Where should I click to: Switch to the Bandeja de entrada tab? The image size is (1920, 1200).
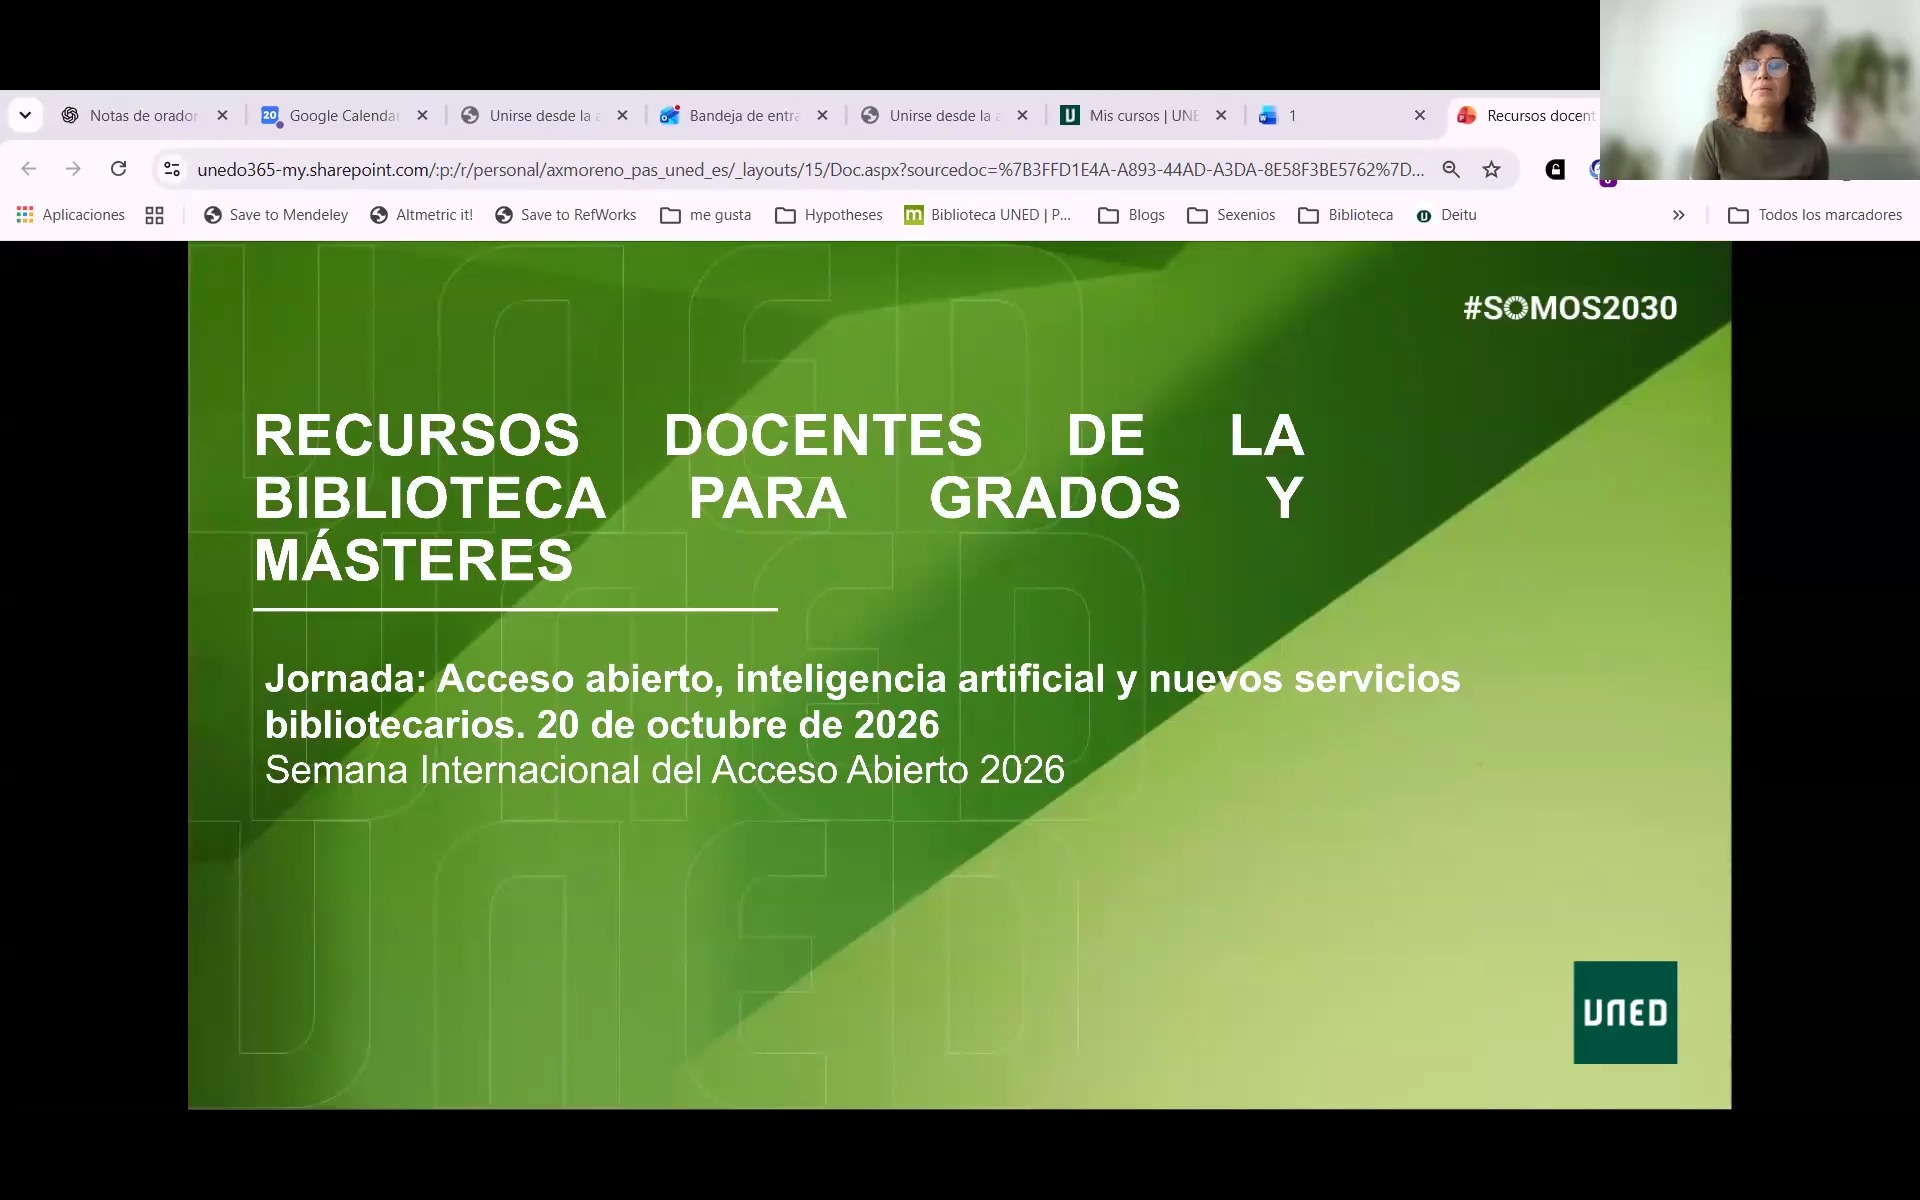tap(745, 115)
